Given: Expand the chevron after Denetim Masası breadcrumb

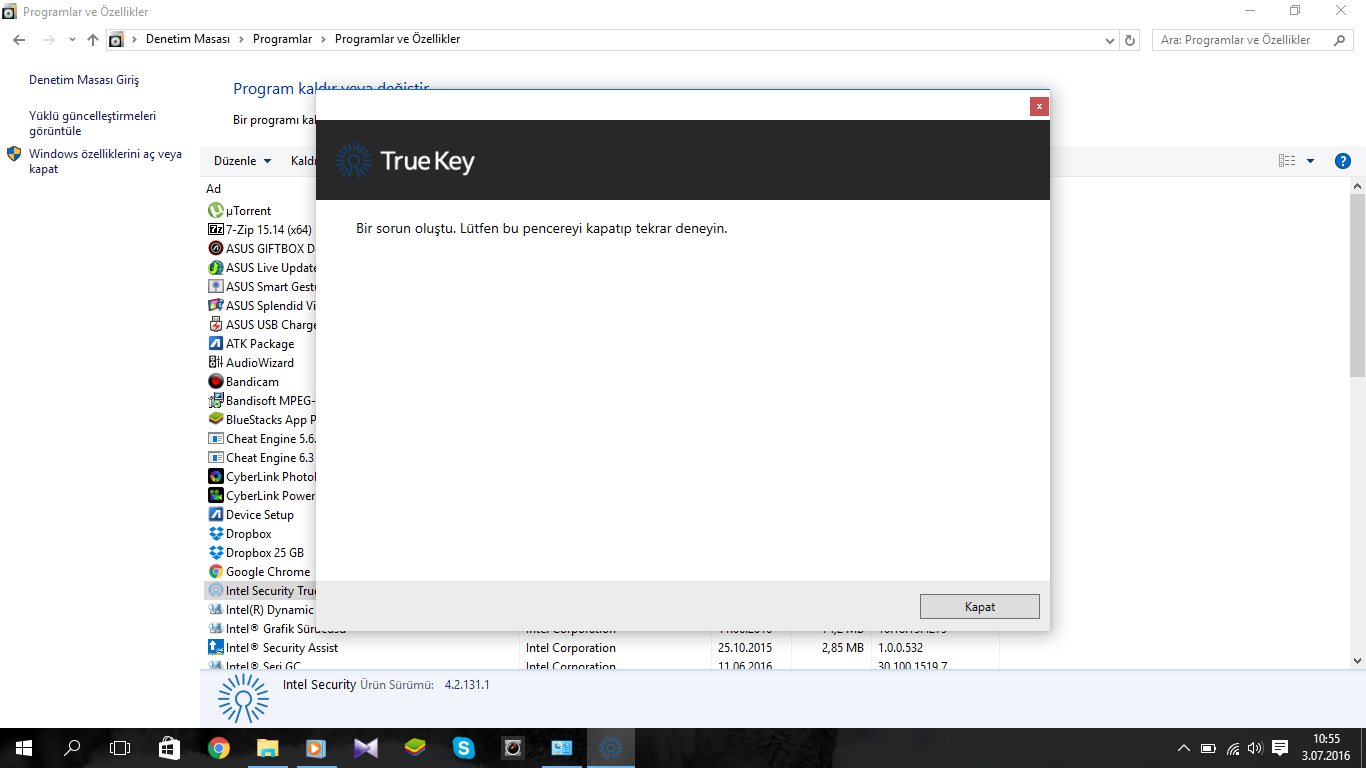Looking at the screenshot, I should coord(240,40).
